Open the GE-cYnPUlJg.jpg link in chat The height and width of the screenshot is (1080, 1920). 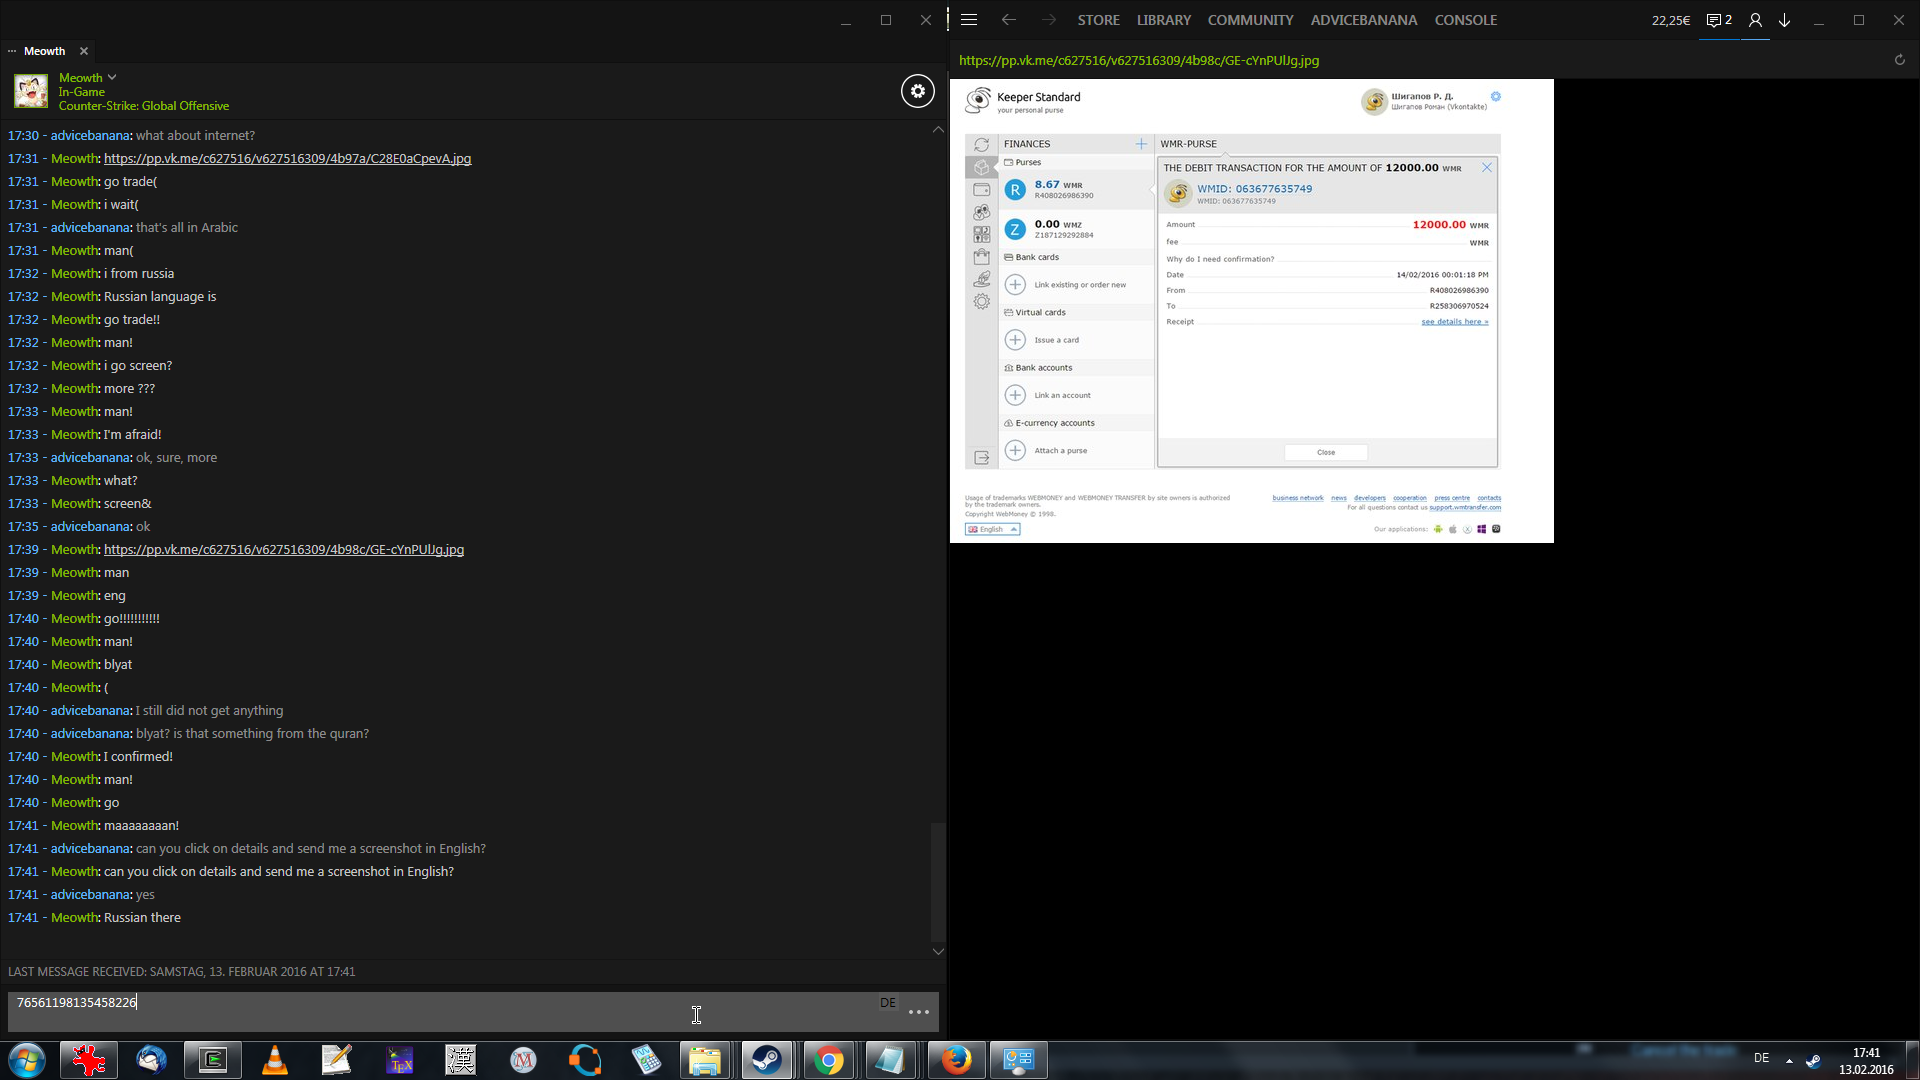(283, 550)
